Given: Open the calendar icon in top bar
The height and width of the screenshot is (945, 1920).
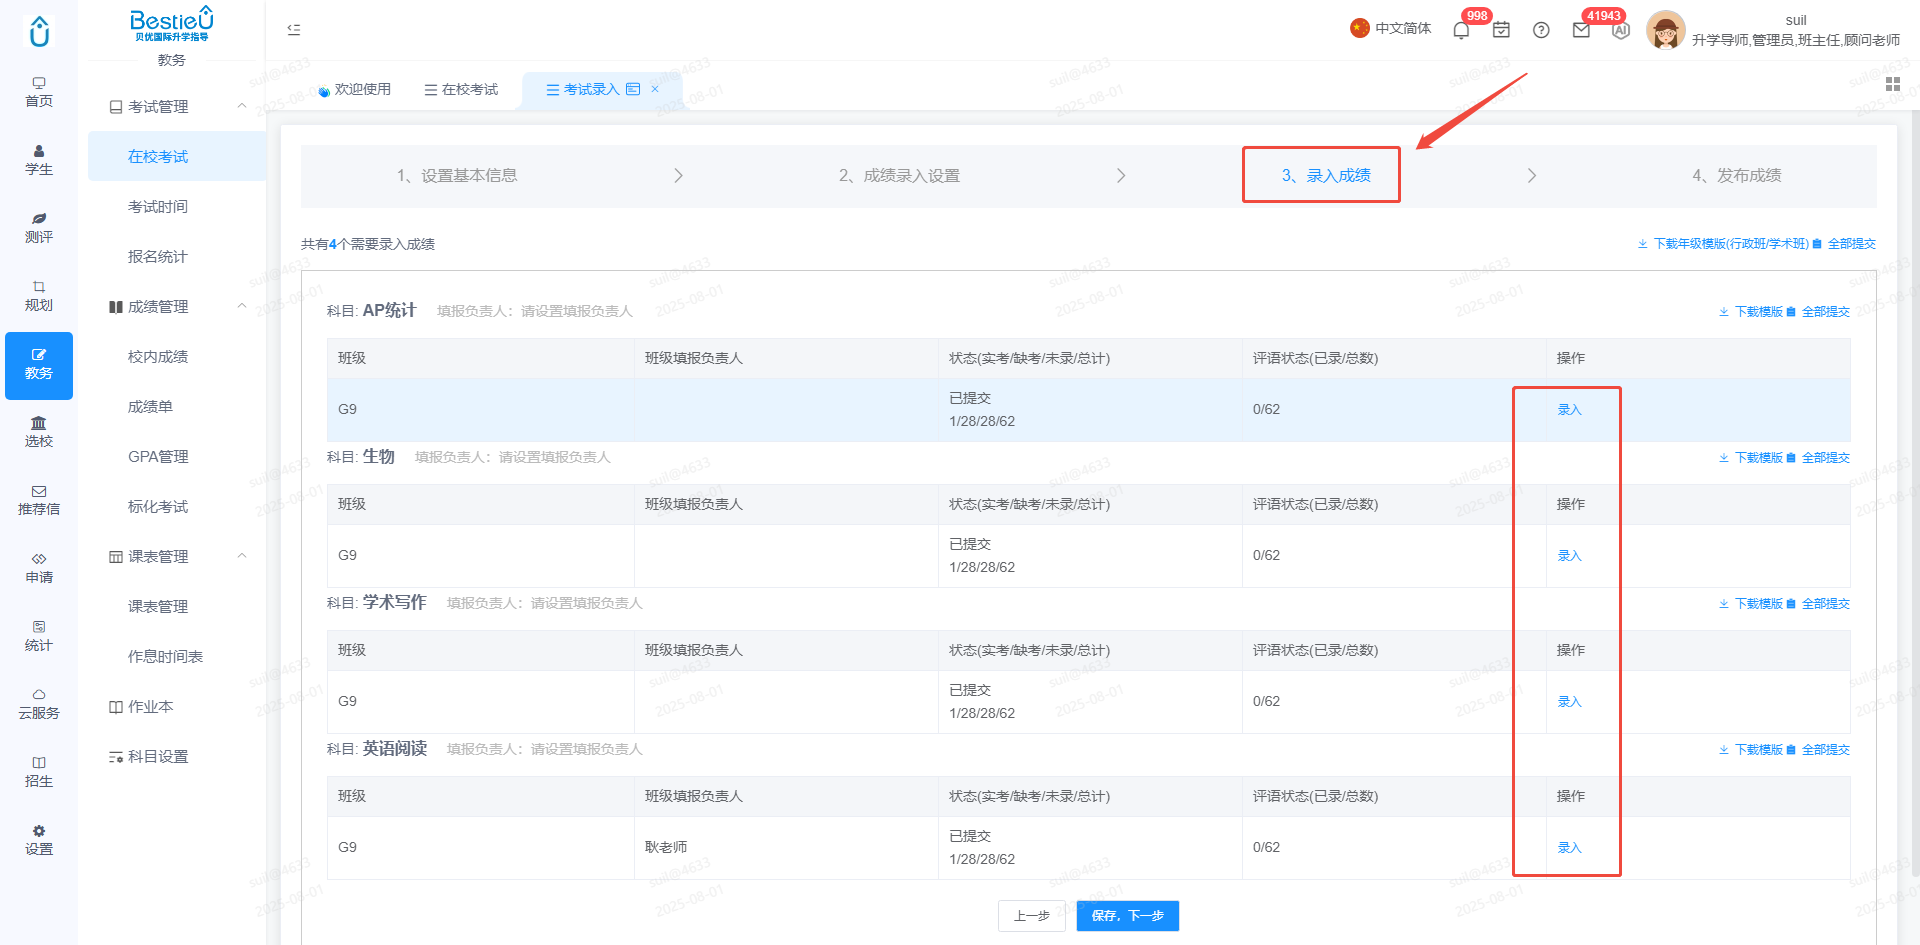Looking at the screenshot, I should tap(1501, 30).
